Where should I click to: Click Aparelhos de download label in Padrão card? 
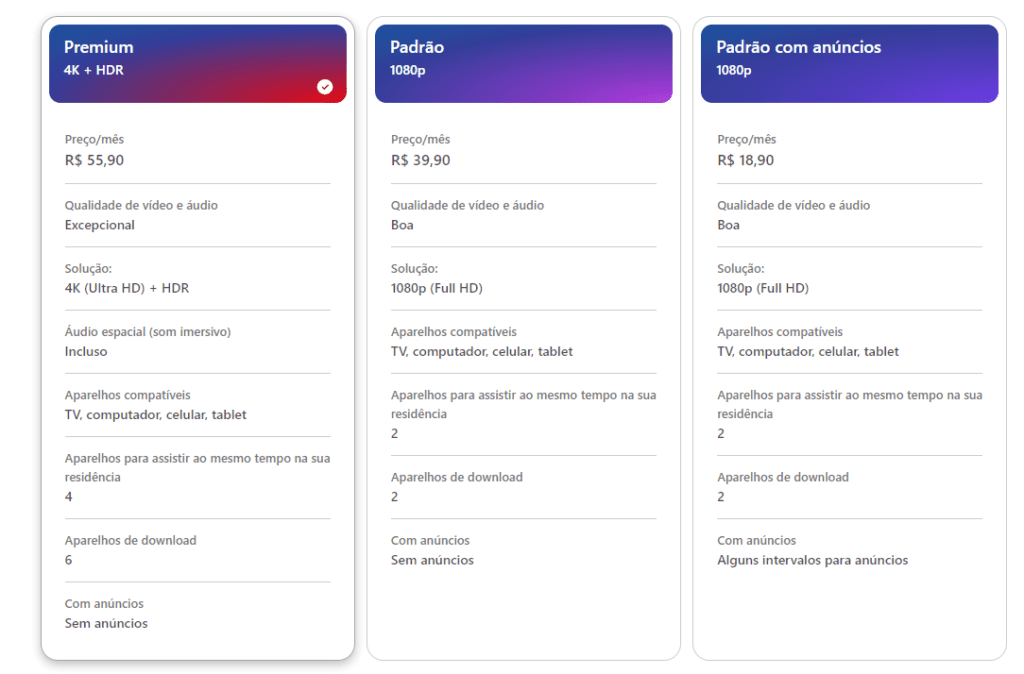[x=457, y=477]
